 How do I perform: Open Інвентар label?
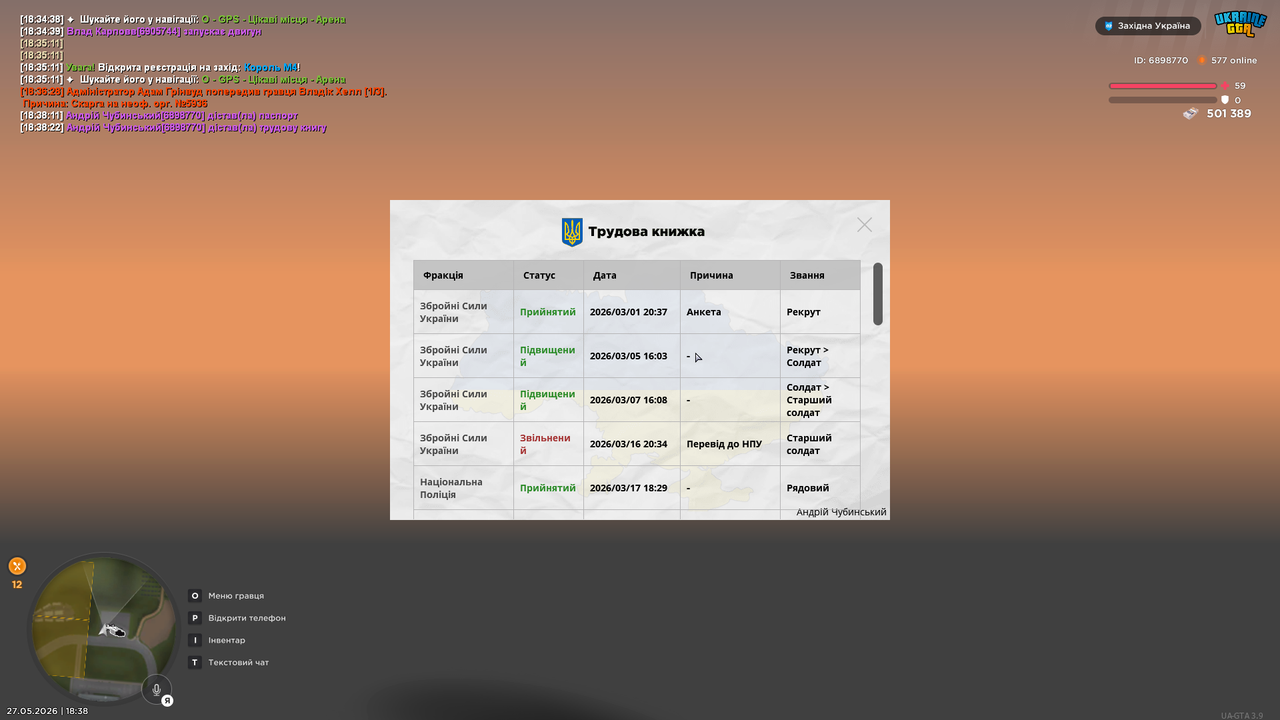click(227, 640)
